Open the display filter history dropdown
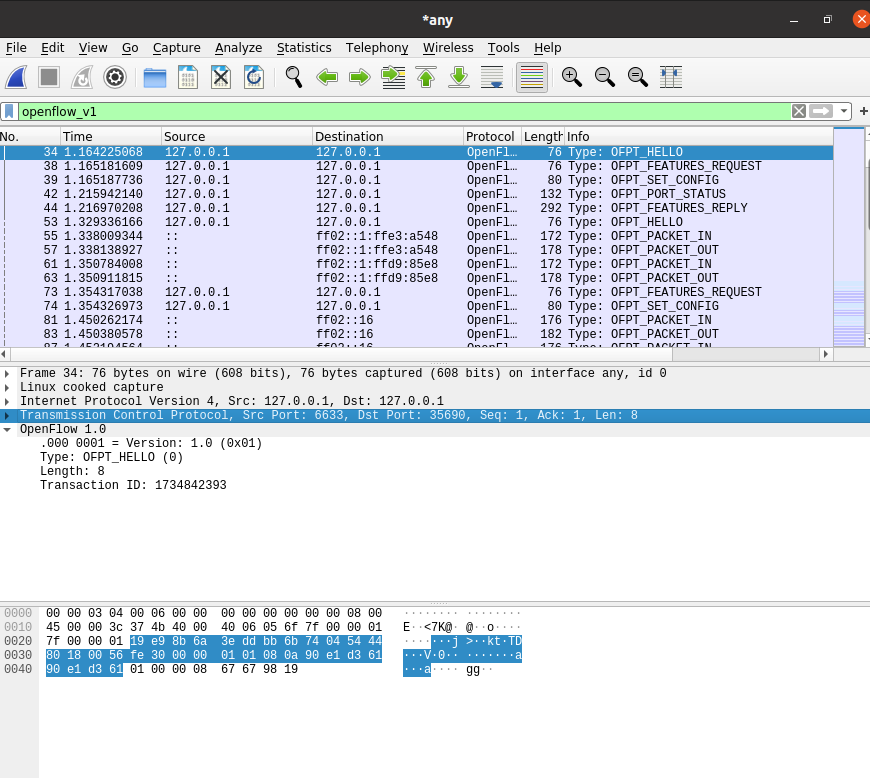870x778 pixels. point(845,111)
